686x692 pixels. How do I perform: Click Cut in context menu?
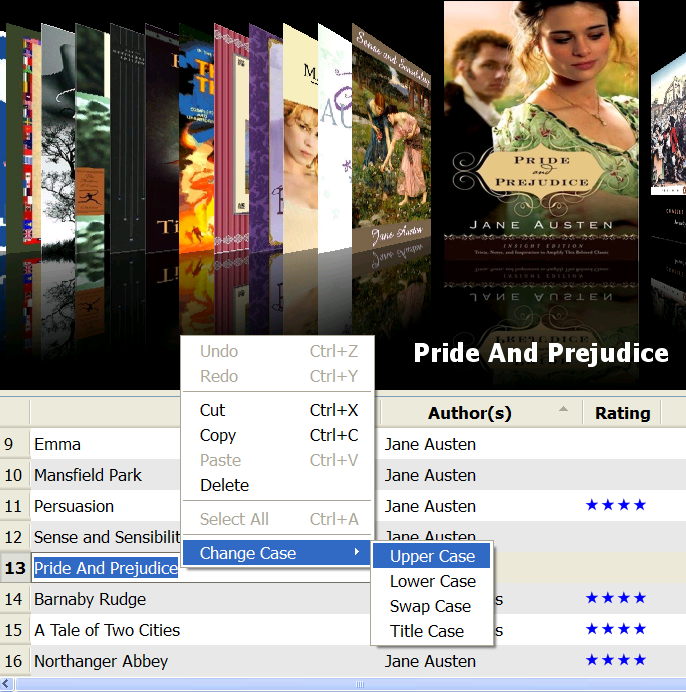[x=276, y=410]
